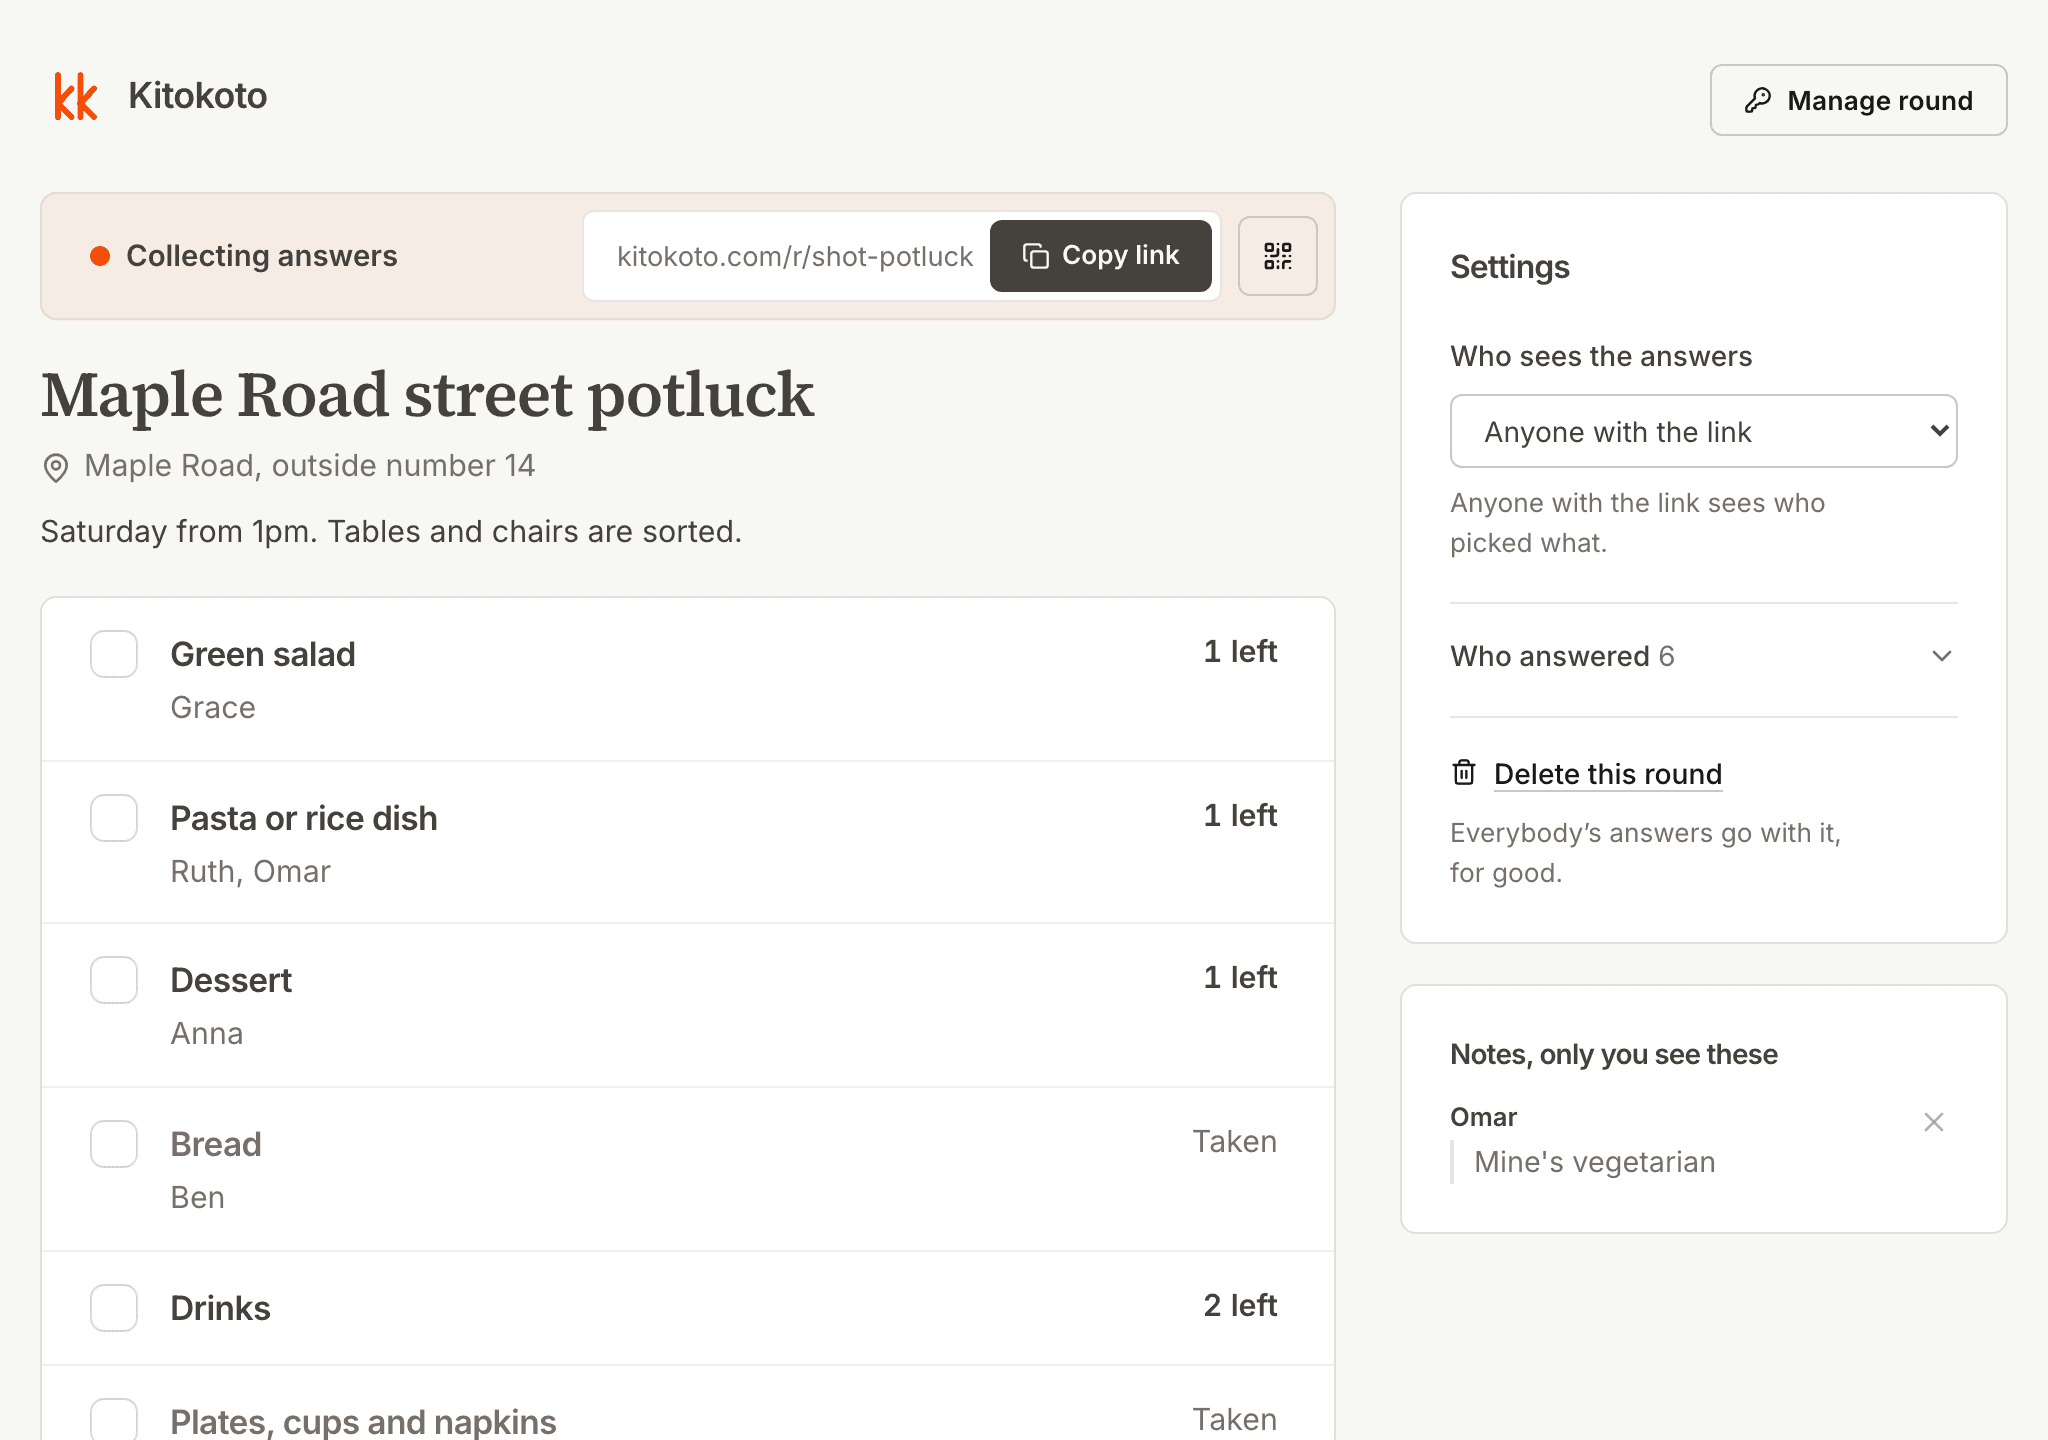
Task: Click the Manage round button
Action: coord(1858,100)
